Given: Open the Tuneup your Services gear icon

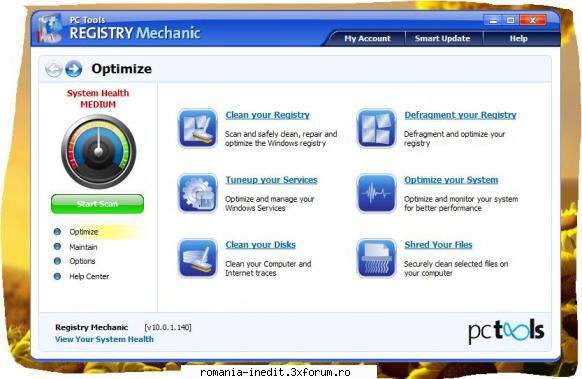Looking at the screenshot, I should point(197,193).
